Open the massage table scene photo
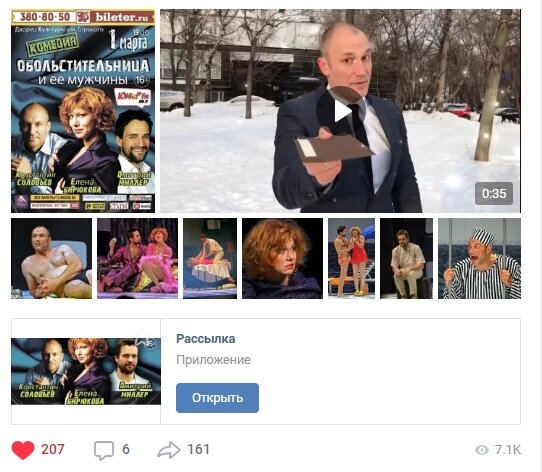Viewport: 542px width, 472px height. click(210, 258)
